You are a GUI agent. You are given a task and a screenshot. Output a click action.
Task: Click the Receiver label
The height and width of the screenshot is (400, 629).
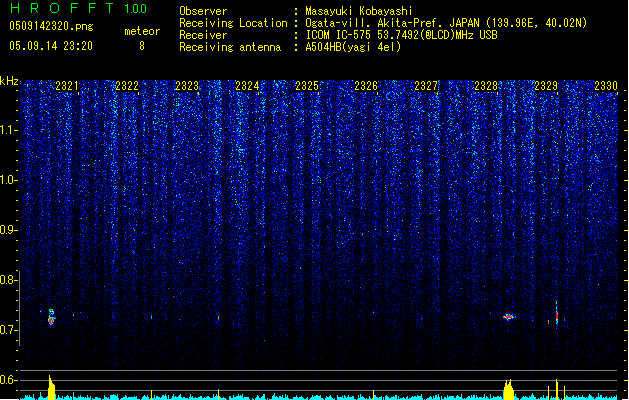tap(203, 35)
